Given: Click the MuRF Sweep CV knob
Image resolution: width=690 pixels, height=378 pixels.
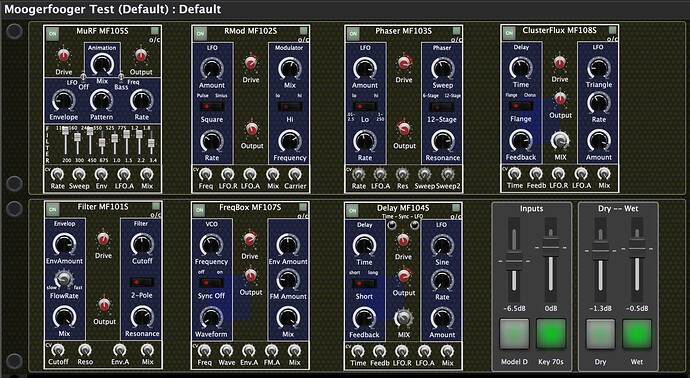Looking at the screenshot, I should [79, 175].
